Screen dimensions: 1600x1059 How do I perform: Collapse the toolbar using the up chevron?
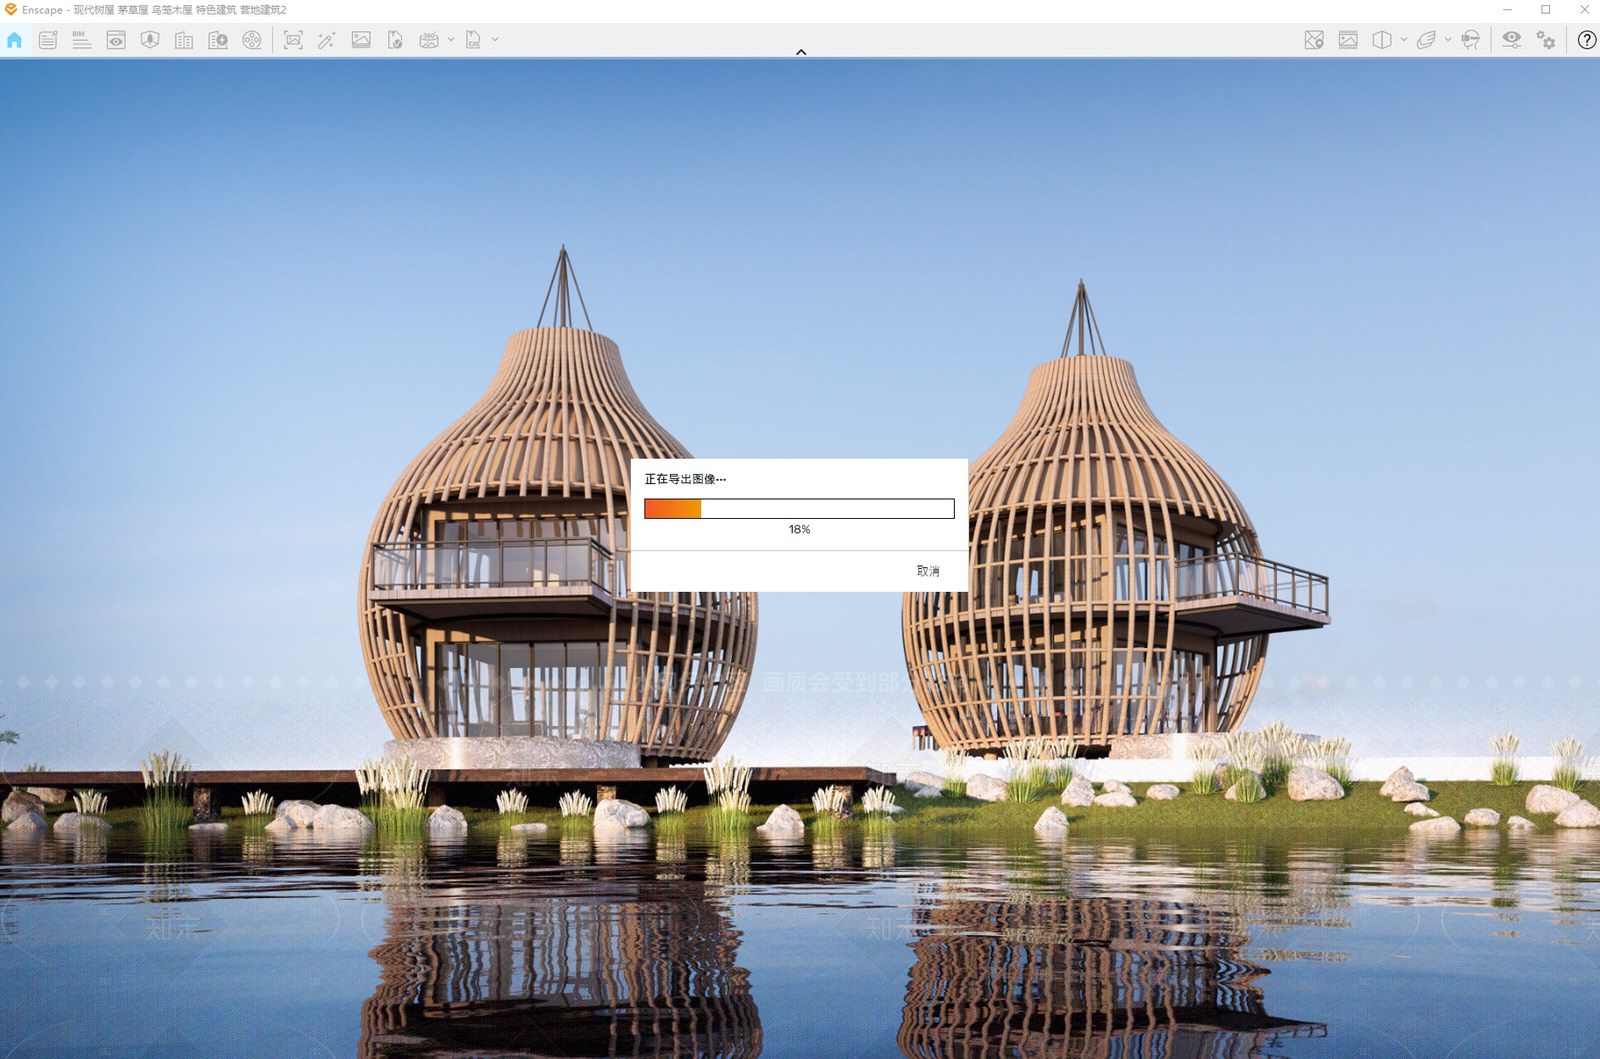(801, 52)
